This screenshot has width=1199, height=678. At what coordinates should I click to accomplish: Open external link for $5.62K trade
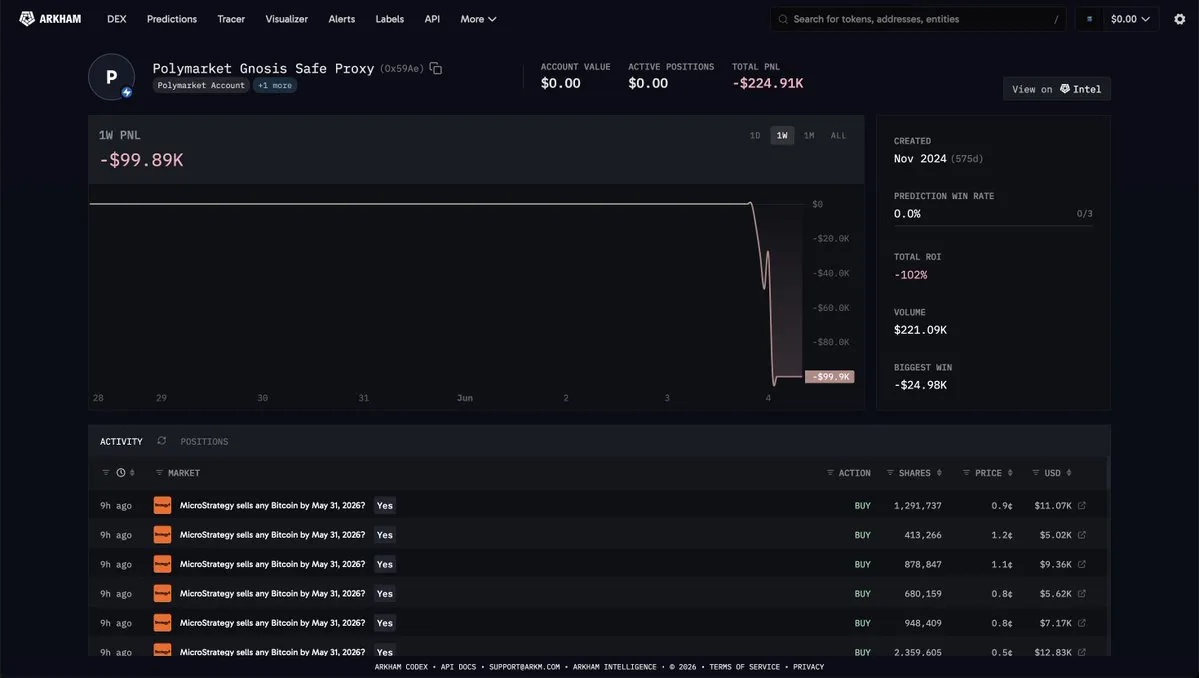[1081, 593]
